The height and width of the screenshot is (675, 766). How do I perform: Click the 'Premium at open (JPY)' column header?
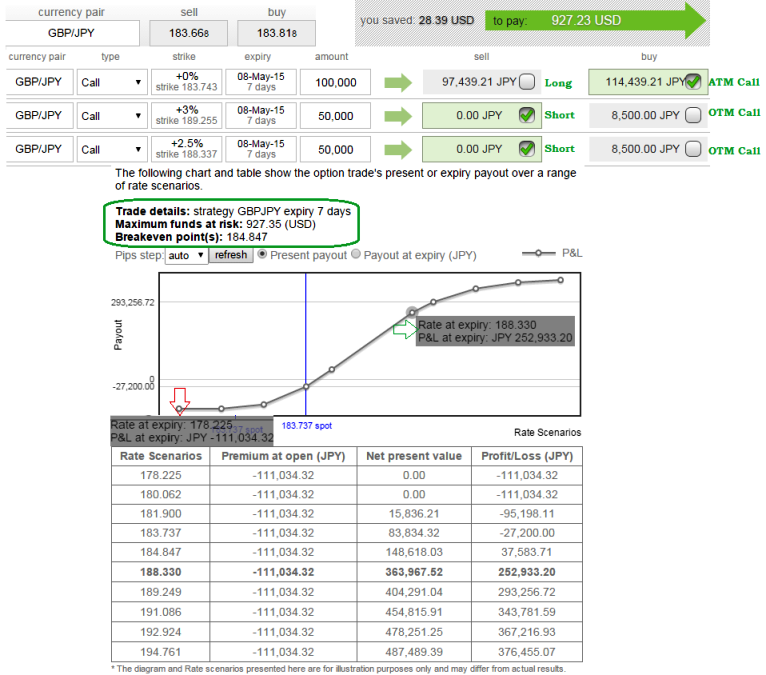point(283,456)
